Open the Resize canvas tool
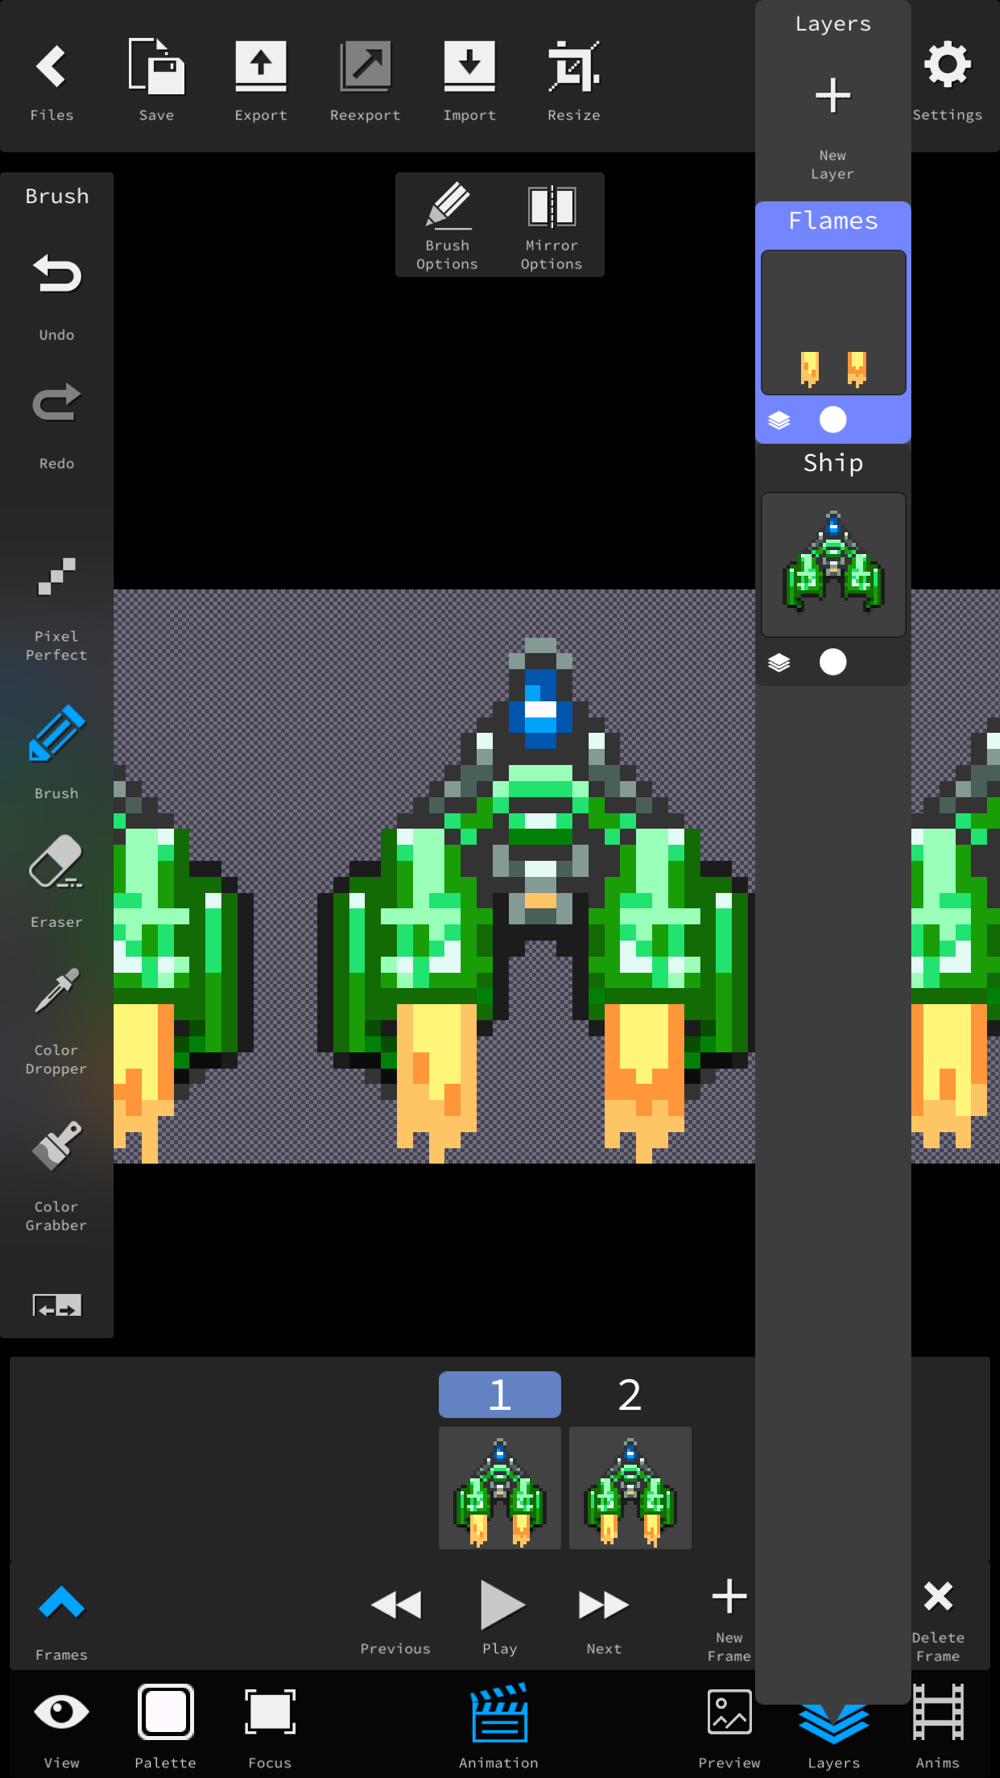Image resolution: width=1000 pixels, height=1778 pixels. 574,82
